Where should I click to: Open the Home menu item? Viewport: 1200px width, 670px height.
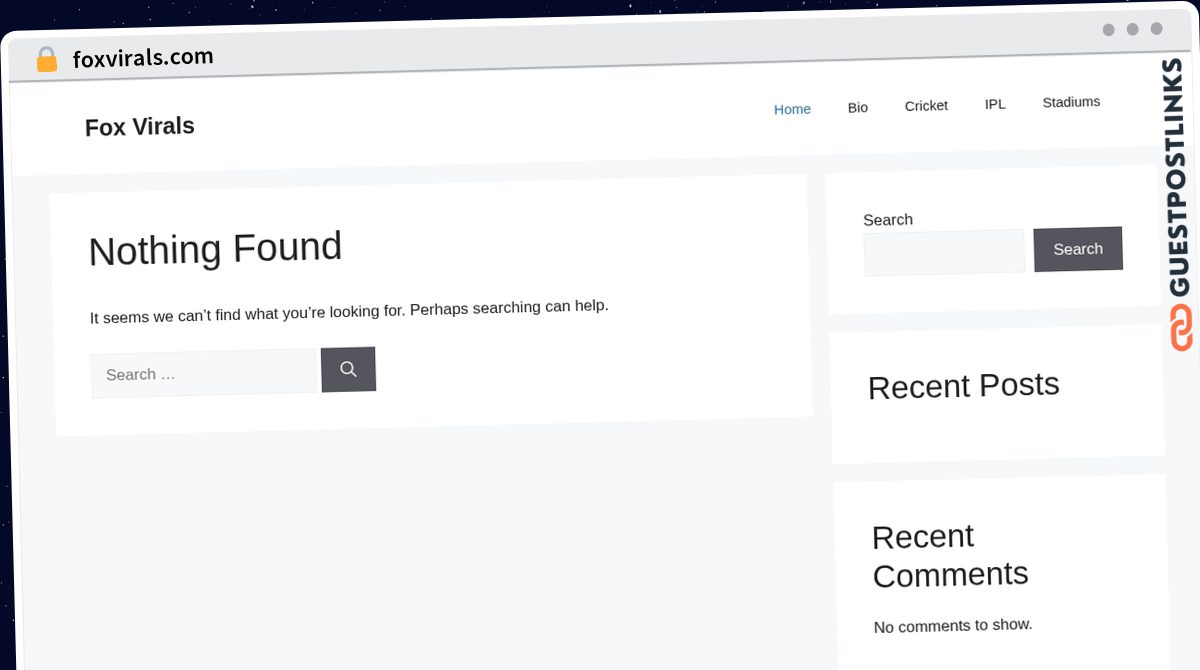(792, 109)
